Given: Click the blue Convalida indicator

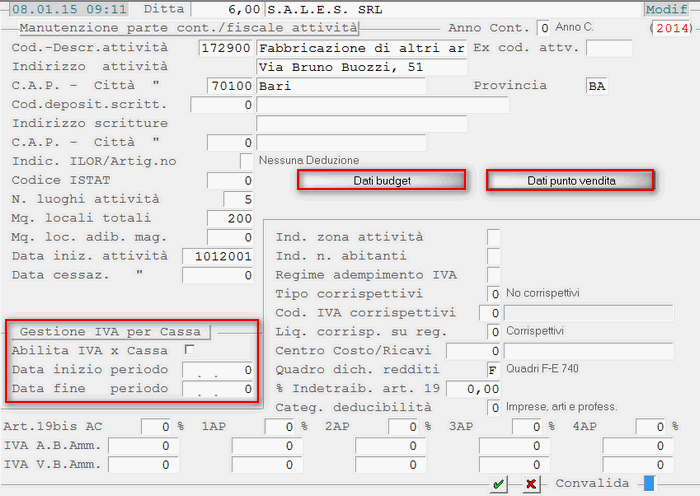Looking at the screenshot, I should point(649,483).
